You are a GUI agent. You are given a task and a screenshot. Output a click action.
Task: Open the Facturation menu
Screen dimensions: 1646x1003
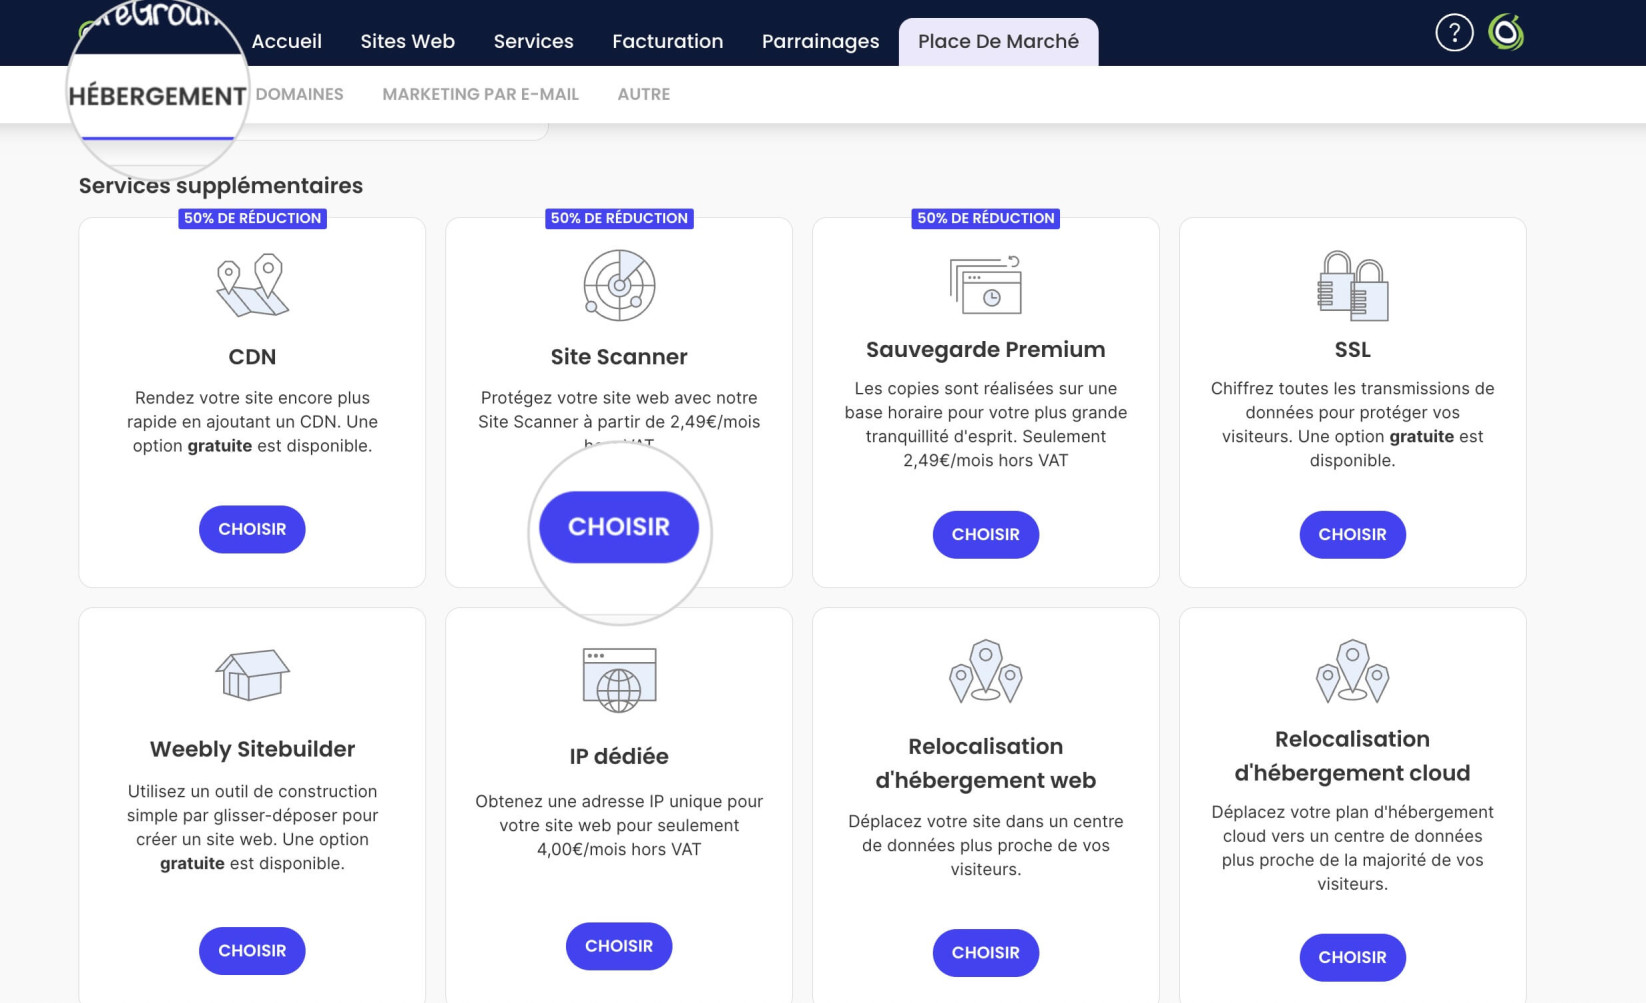pos(667,41)
